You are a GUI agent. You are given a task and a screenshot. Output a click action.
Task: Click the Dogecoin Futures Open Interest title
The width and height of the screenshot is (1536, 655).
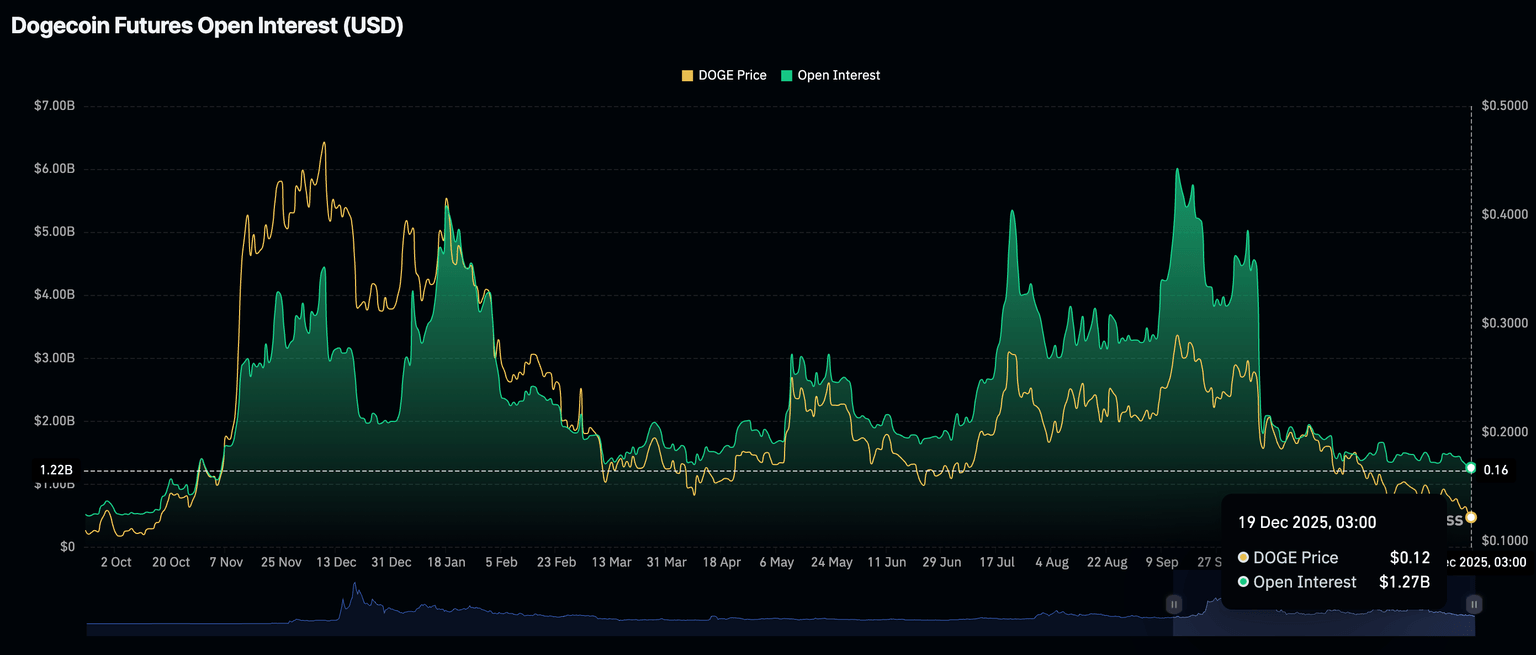[x=207, y=26]
